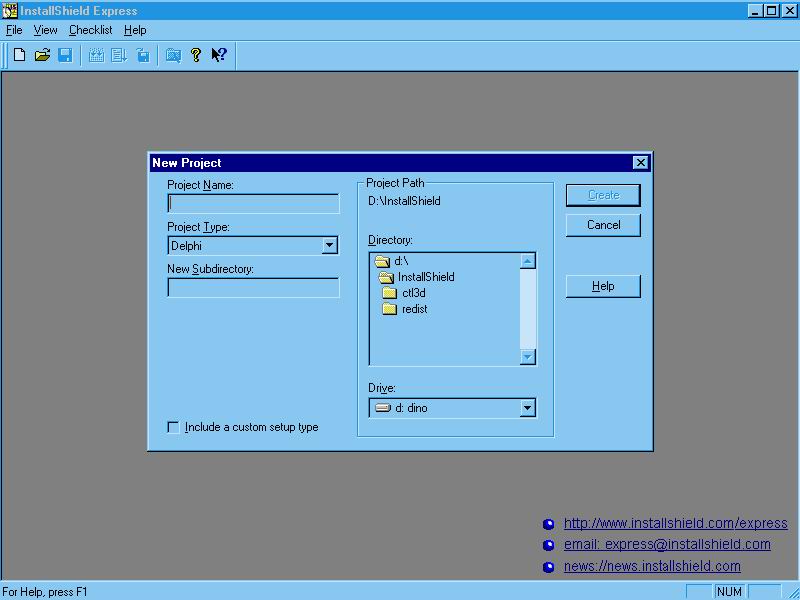The height and width of the screenshot is (600, 800).
Task: Click the Save floppy disk icon
Action: click(x=65, y=55)
